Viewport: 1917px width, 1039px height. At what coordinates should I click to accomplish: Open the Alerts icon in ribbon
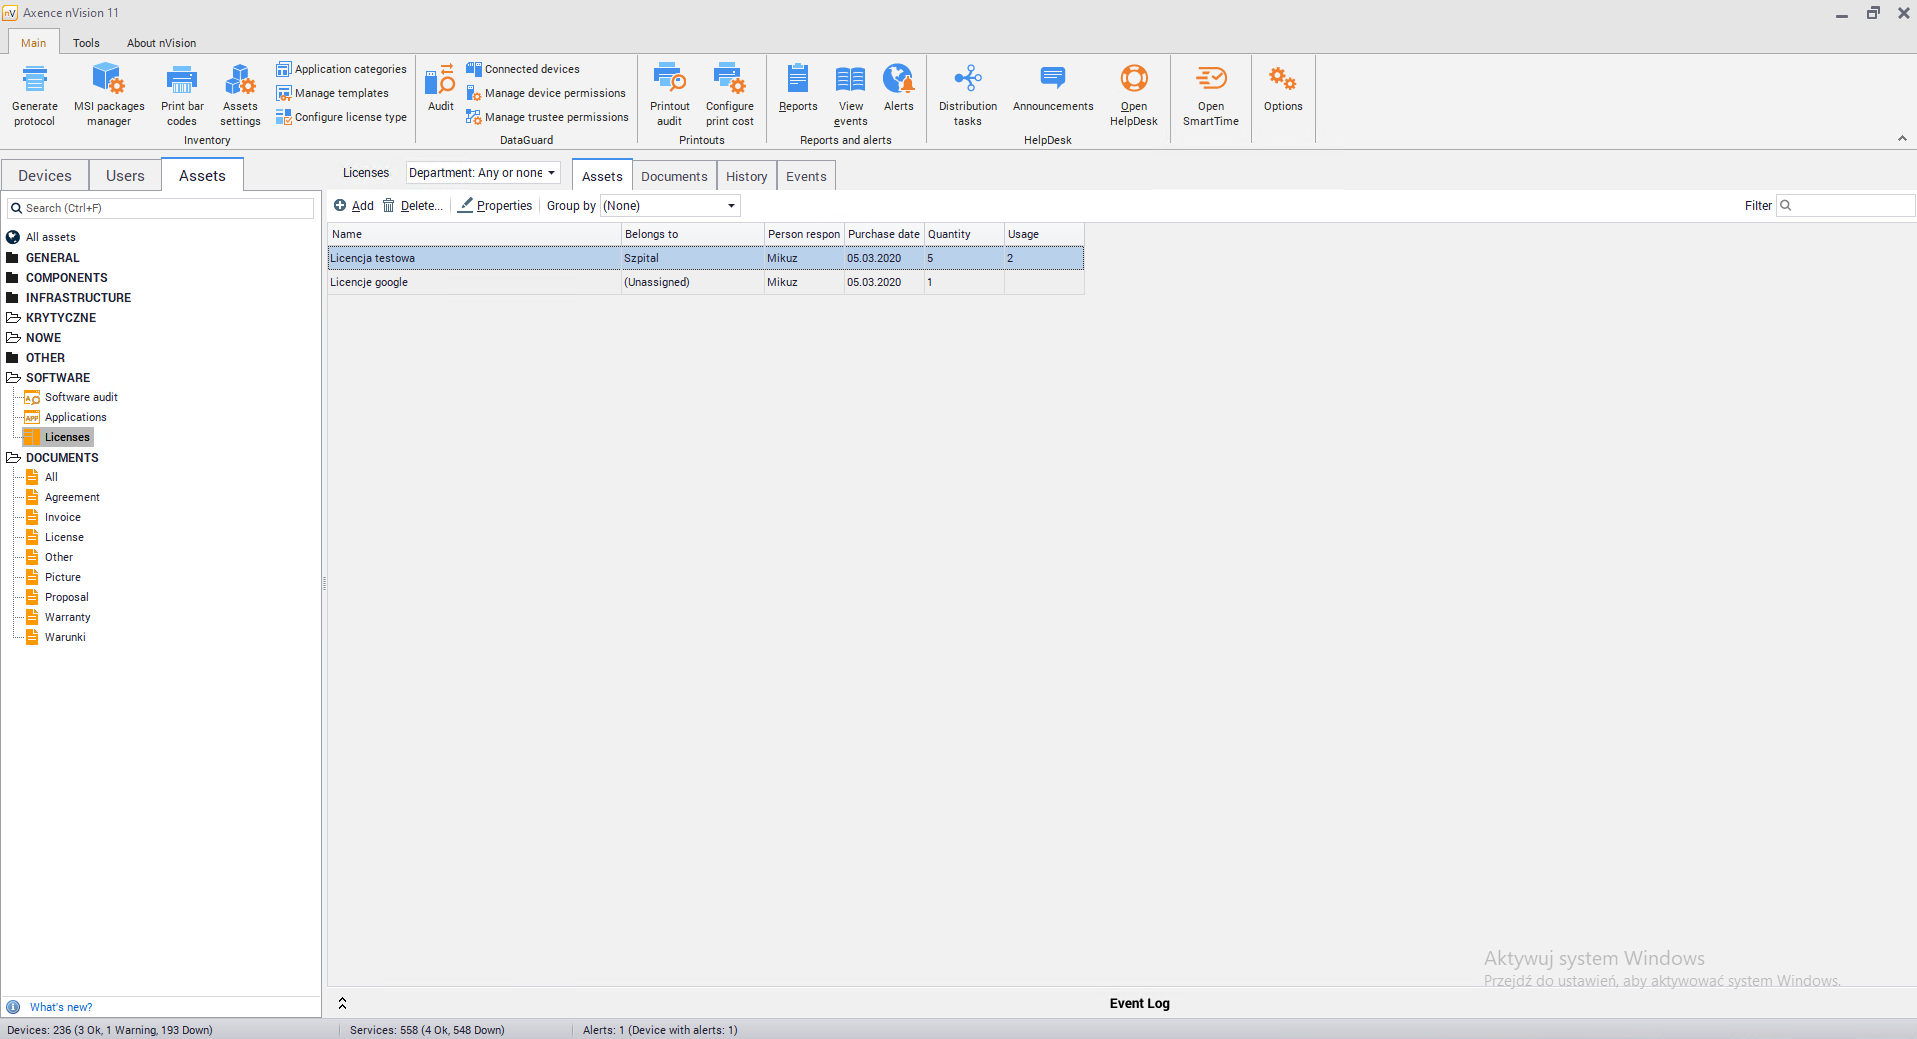pos(898,80)
